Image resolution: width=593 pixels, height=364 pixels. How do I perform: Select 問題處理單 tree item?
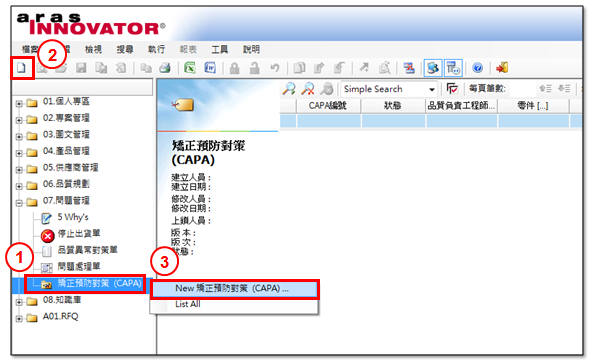point(79,267)
